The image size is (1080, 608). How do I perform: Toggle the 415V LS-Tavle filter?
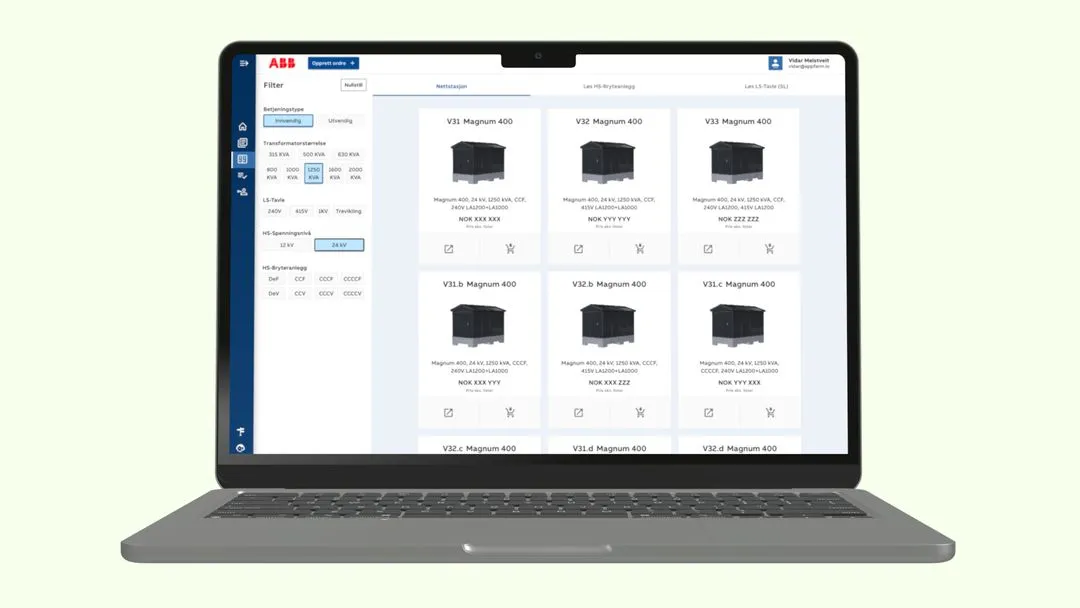pyautogui.click(x=302, y=211)
